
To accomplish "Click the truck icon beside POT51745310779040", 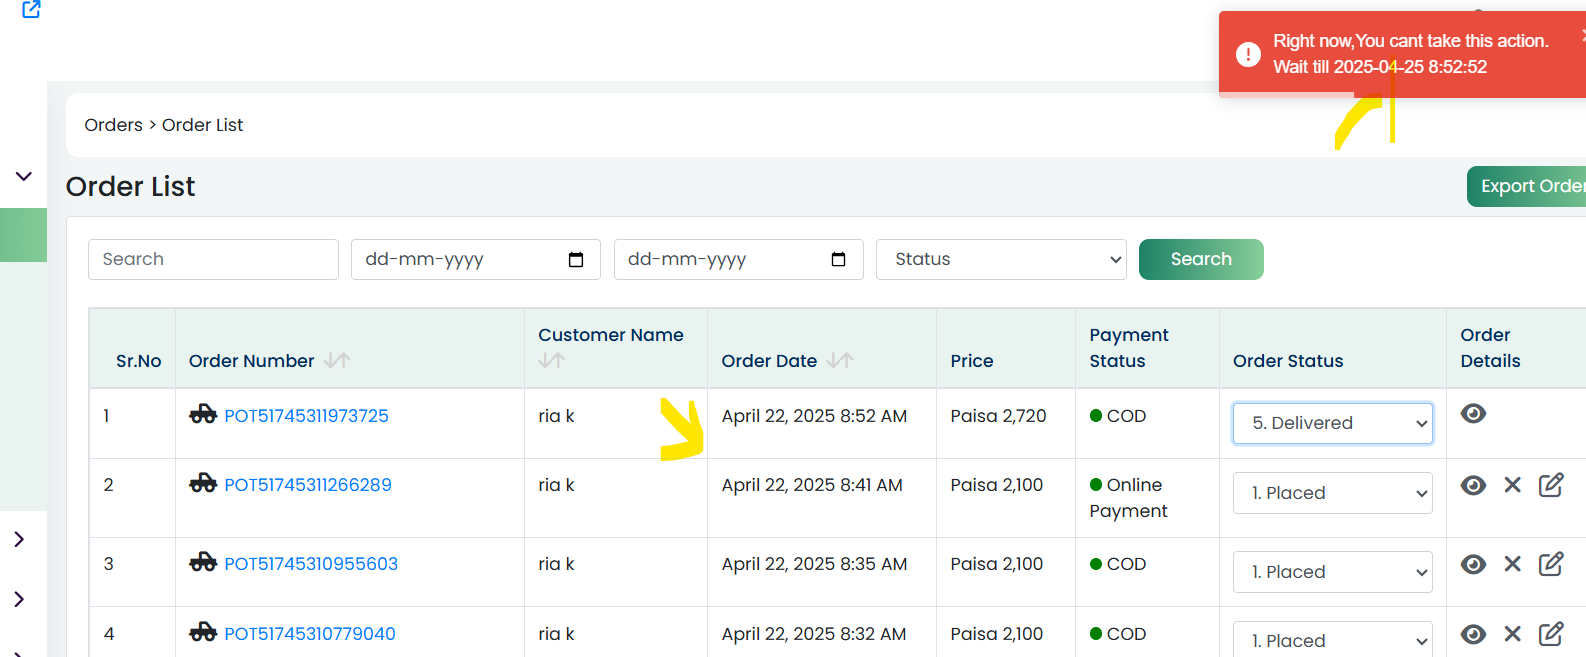I will 203,632.
